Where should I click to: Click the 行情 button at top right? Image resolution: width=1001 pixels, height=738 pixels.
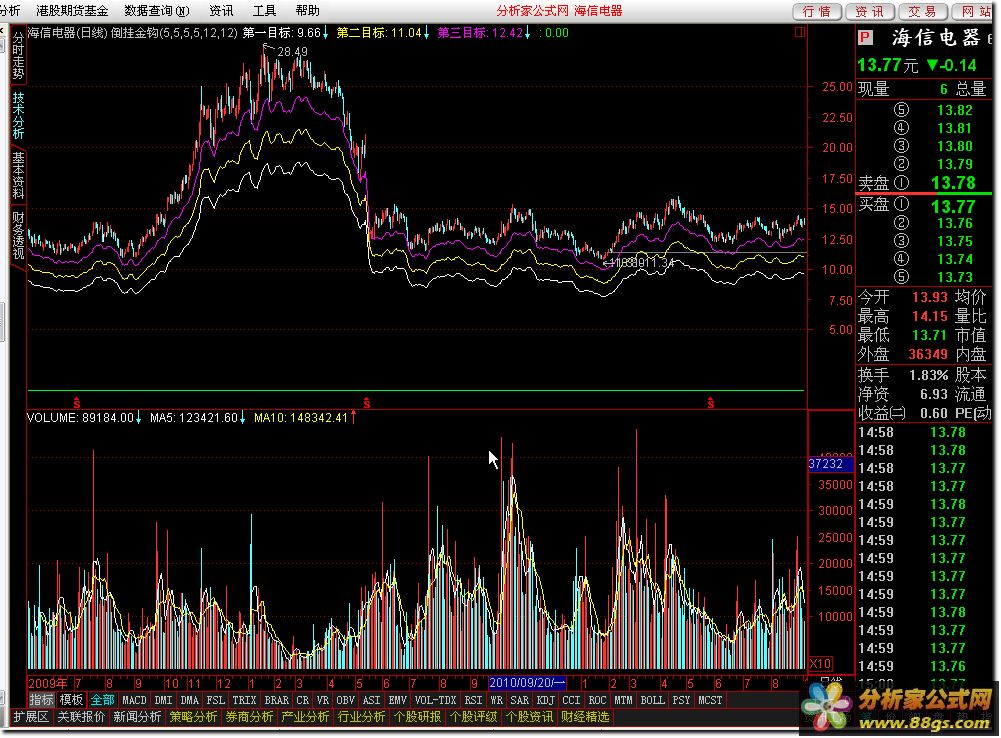click(817, 11)
